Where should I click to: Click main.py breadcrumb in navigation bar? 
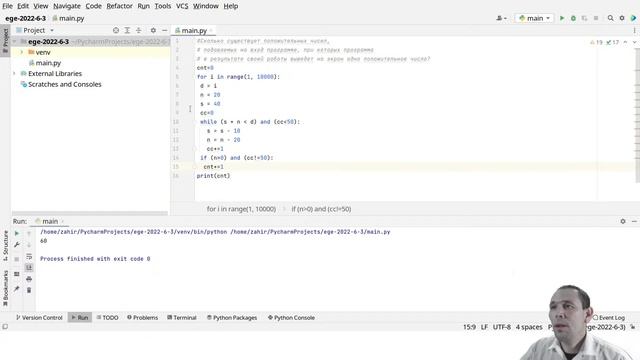[68, 18]
